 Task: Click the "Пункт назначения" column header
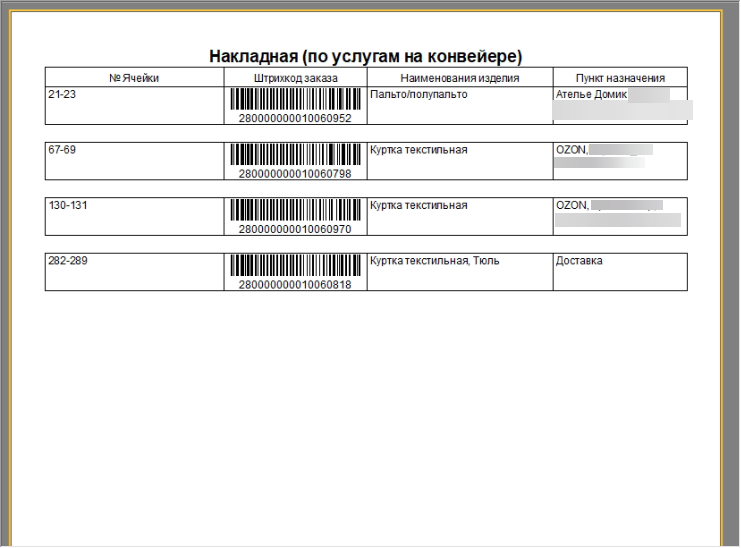tap(620, 78)
